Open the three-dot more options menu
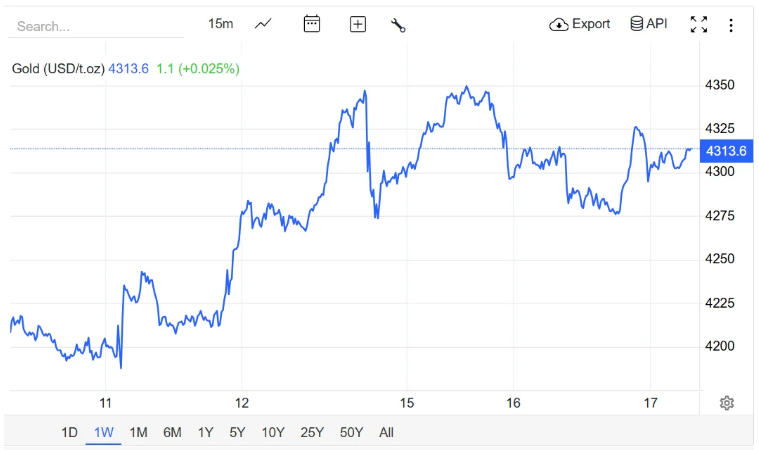 click(731, 24)
